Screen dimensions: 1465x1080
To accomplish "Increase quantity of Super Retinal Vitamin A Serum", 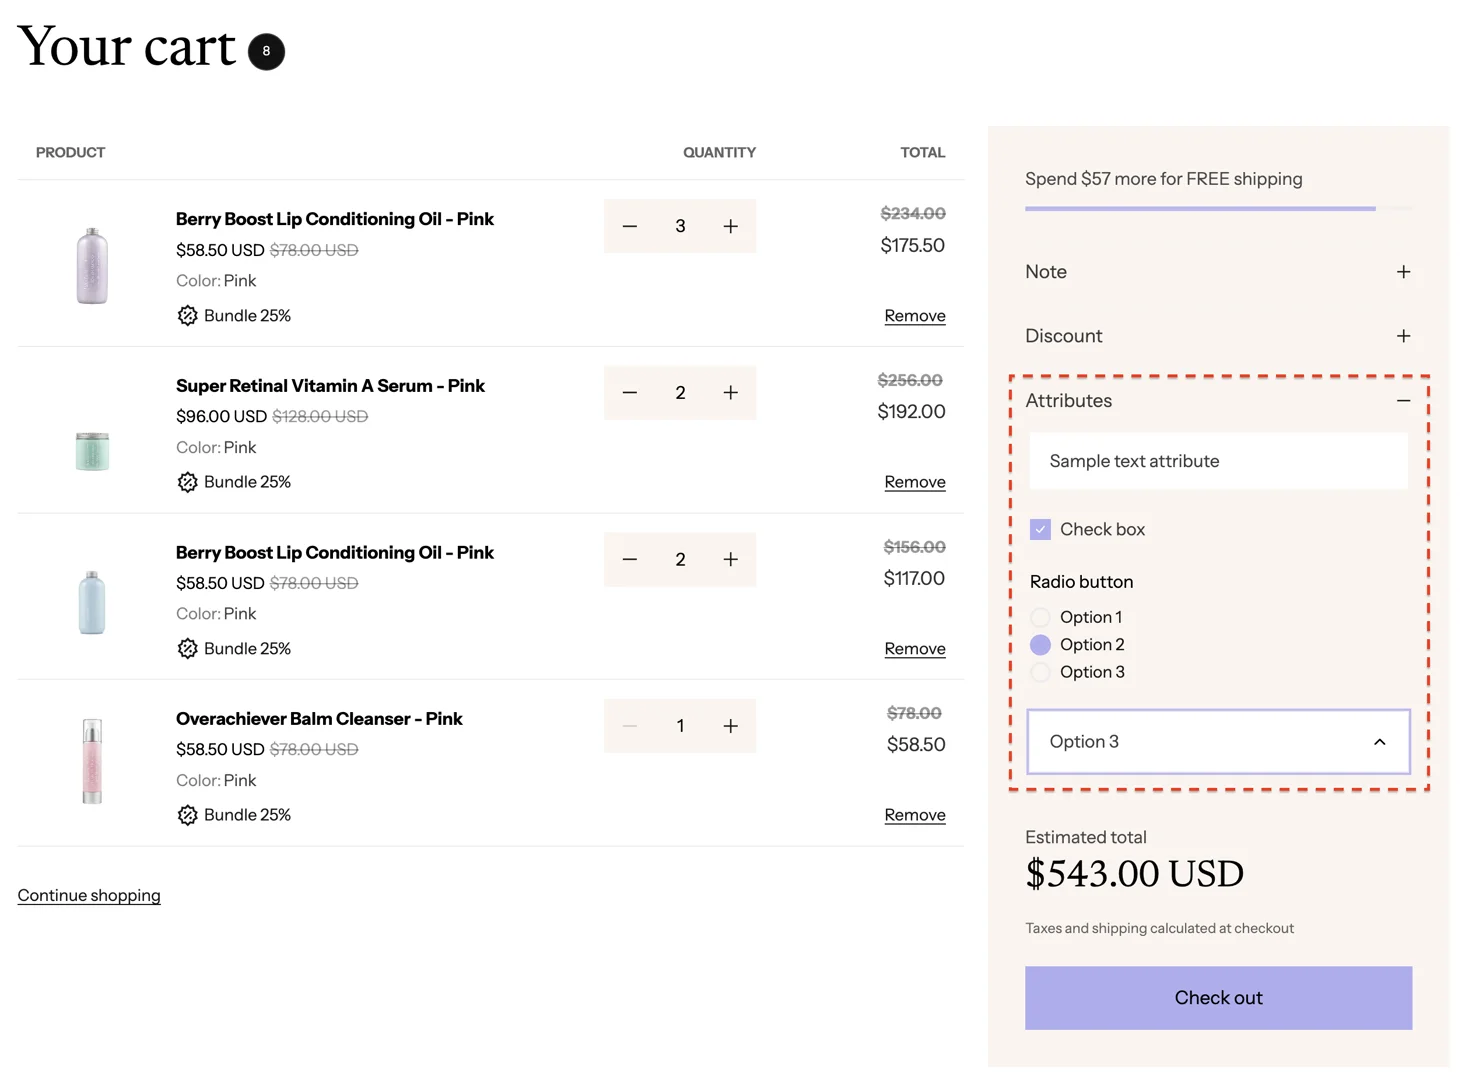I will coord(731,392).
